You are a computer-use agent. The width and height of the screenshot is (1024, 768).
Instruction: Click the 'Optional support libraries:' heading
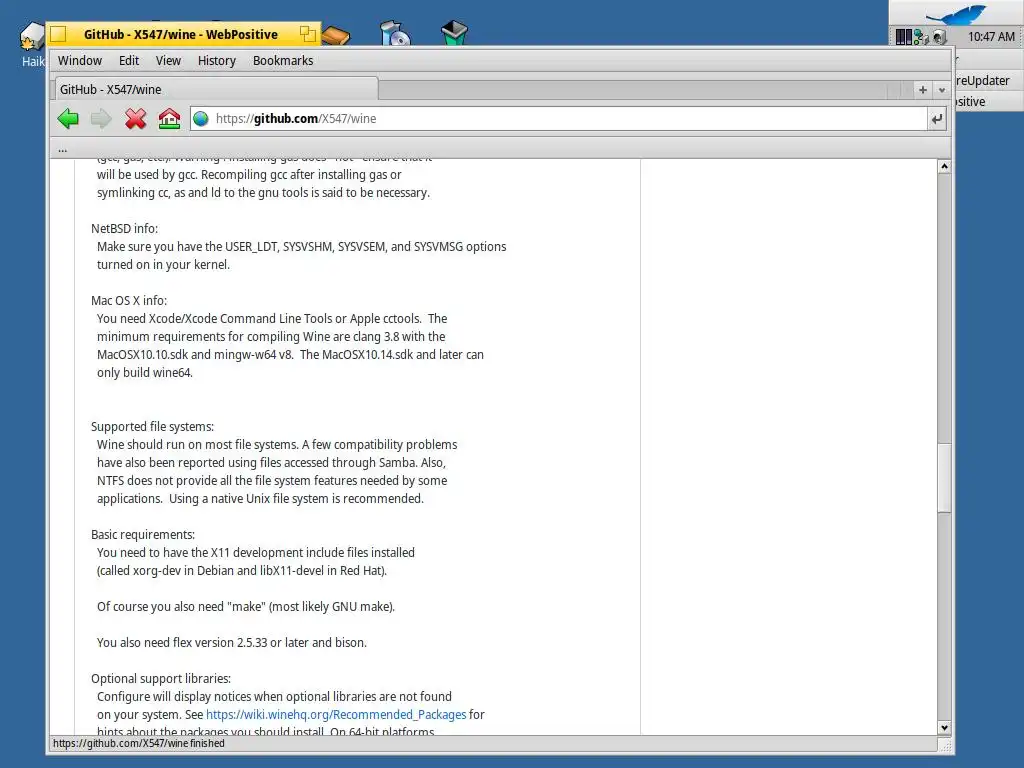(x=161, y=679)
